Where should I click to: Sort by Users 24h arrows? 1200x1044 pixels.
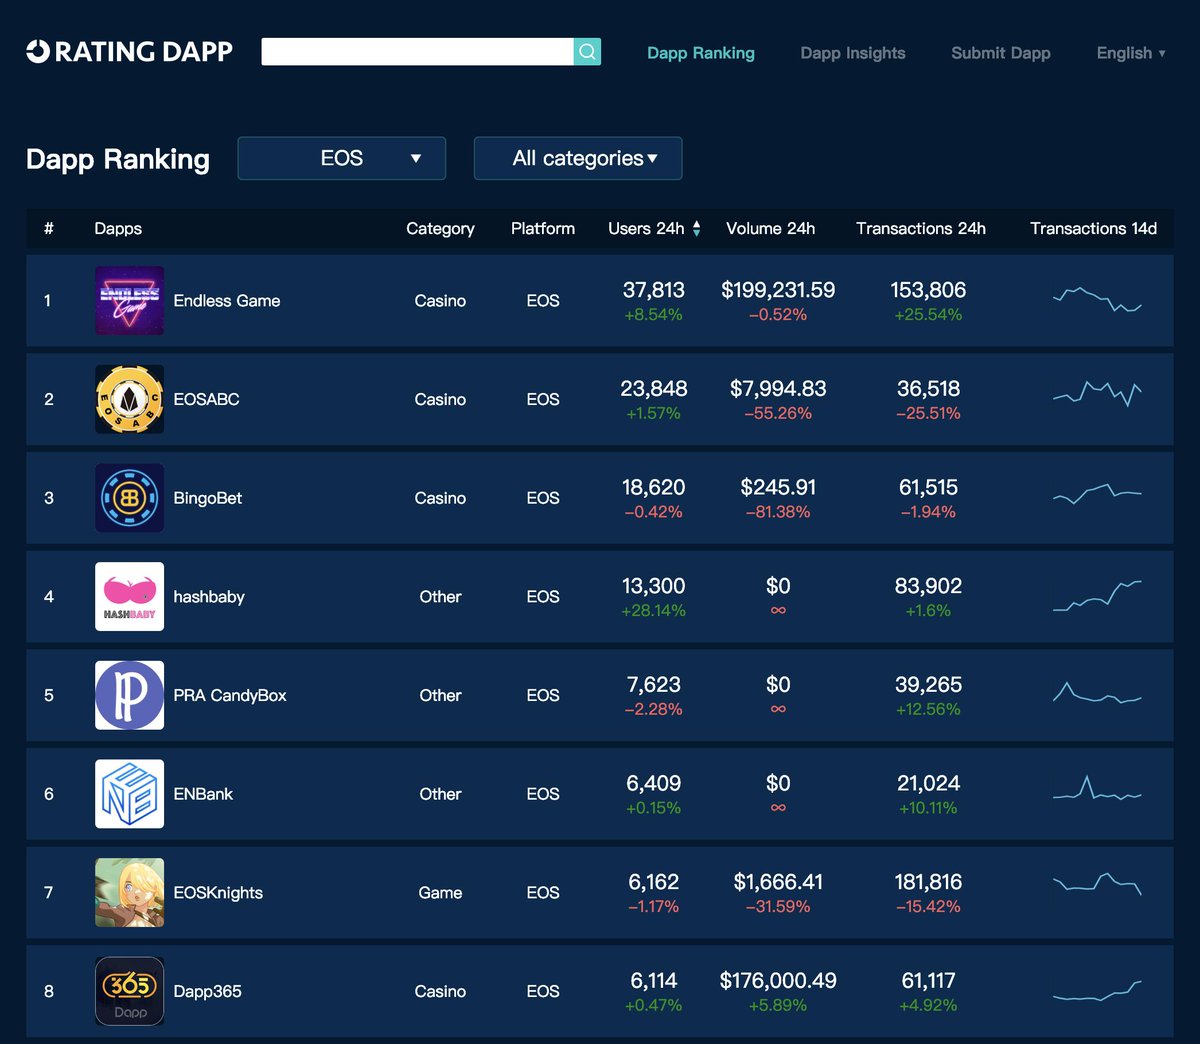click(x=696, y=229)
